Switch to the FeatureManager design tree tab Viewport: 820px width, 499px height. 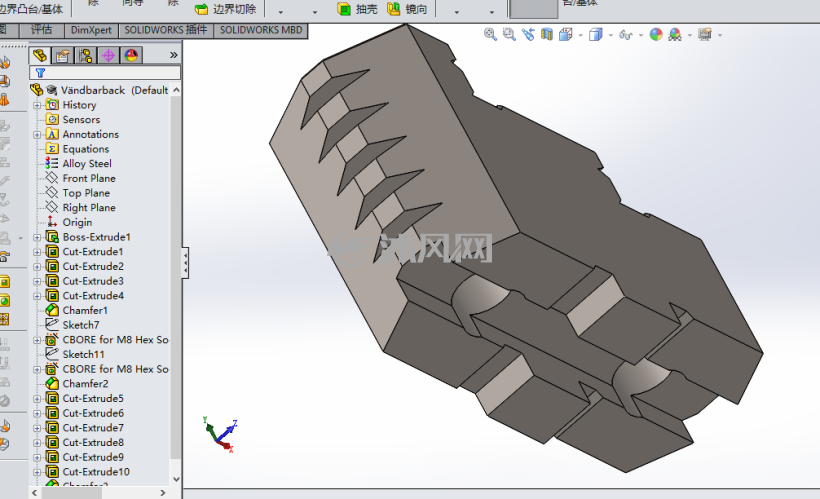[40, 55]
